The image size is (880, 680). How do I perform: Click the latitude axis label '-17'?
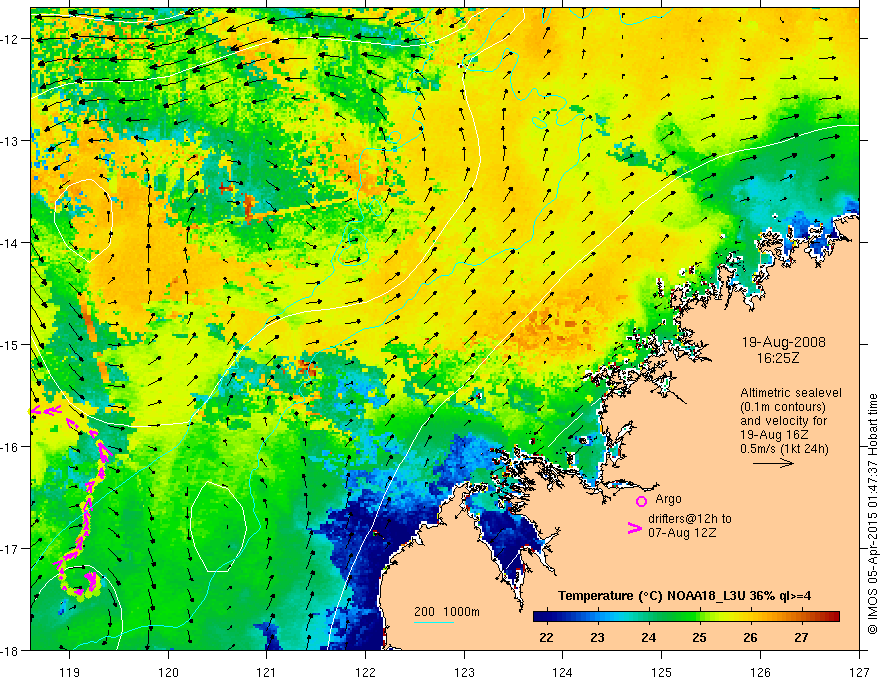pyautogui.click(x=11, y=548)
